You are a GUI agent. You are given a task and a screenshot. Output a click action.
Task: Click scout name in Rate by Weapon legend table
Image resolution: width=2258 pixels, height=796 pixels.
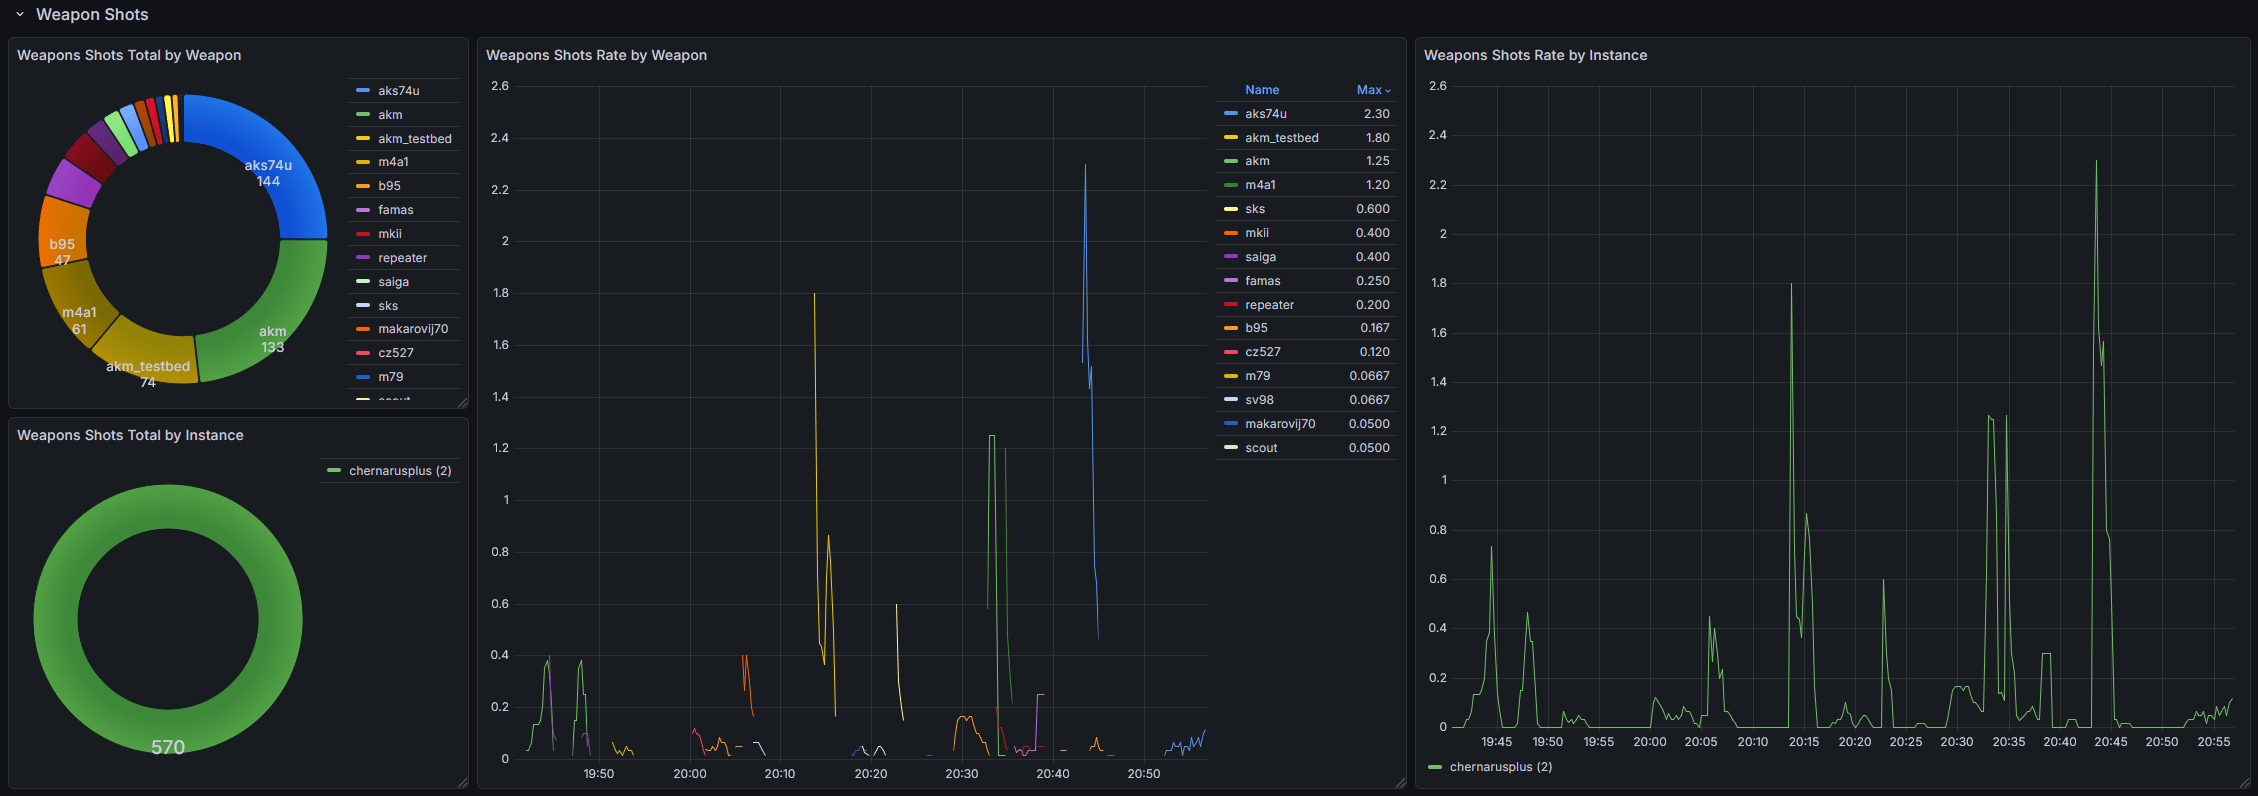click(1261, 448)
